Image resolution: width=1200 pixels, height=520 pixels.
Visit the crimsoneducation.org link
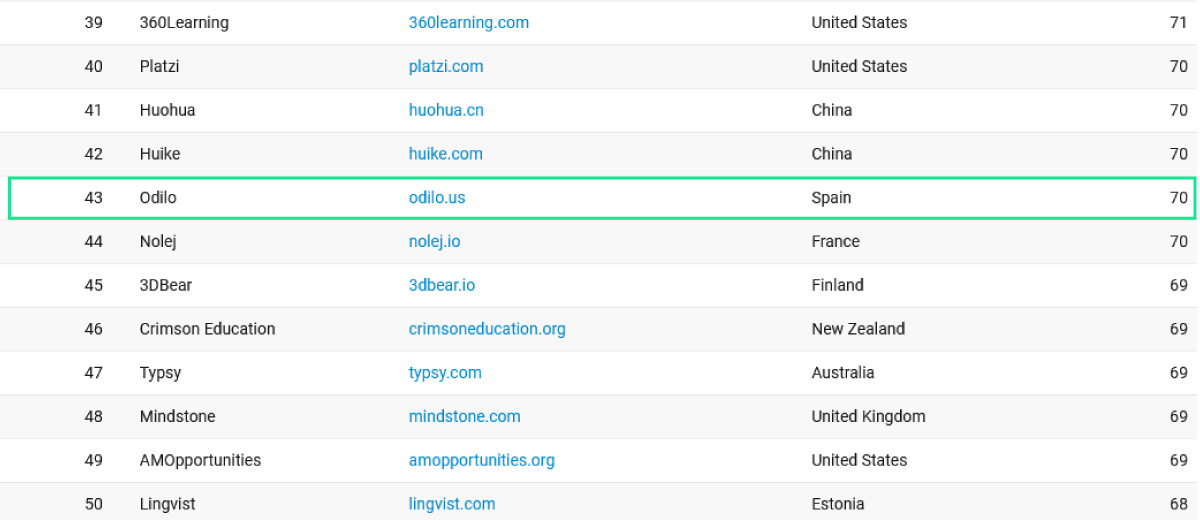click(486, 329)
